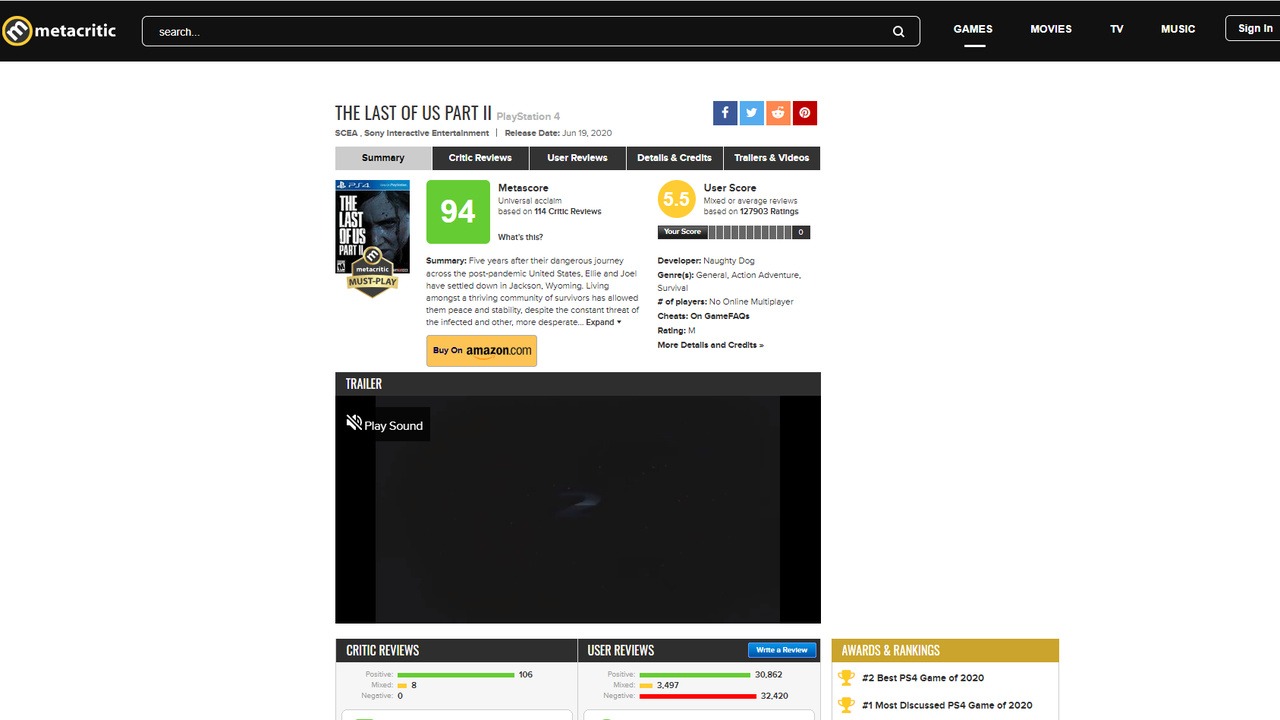The image size is (1280, 720).
Task: Click into the search input field
Action: point(520,31)
